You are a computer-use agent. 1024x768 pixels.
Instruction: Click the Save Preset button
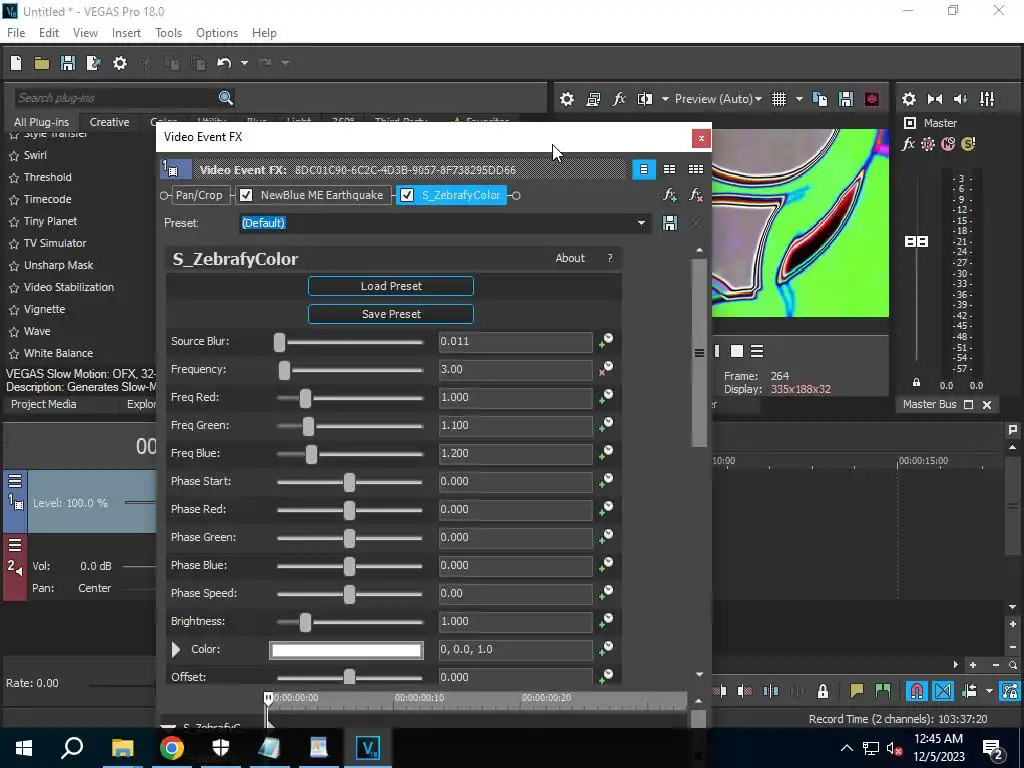391,314
